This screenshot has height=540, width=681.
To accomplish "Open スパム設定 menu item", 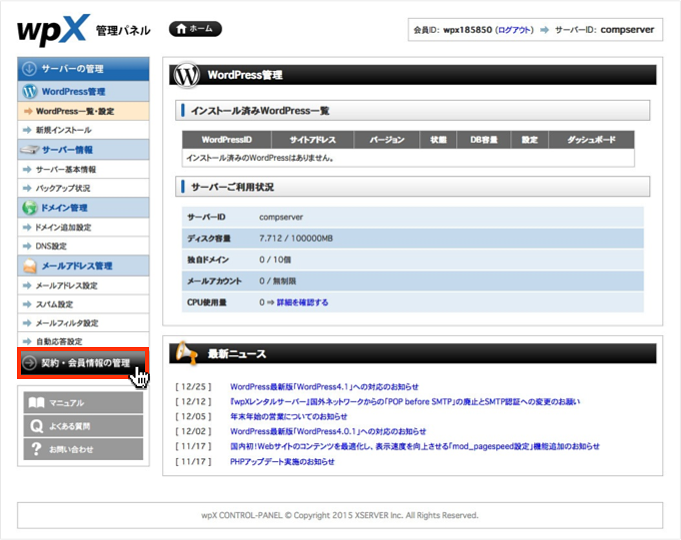I will [83, 304].
